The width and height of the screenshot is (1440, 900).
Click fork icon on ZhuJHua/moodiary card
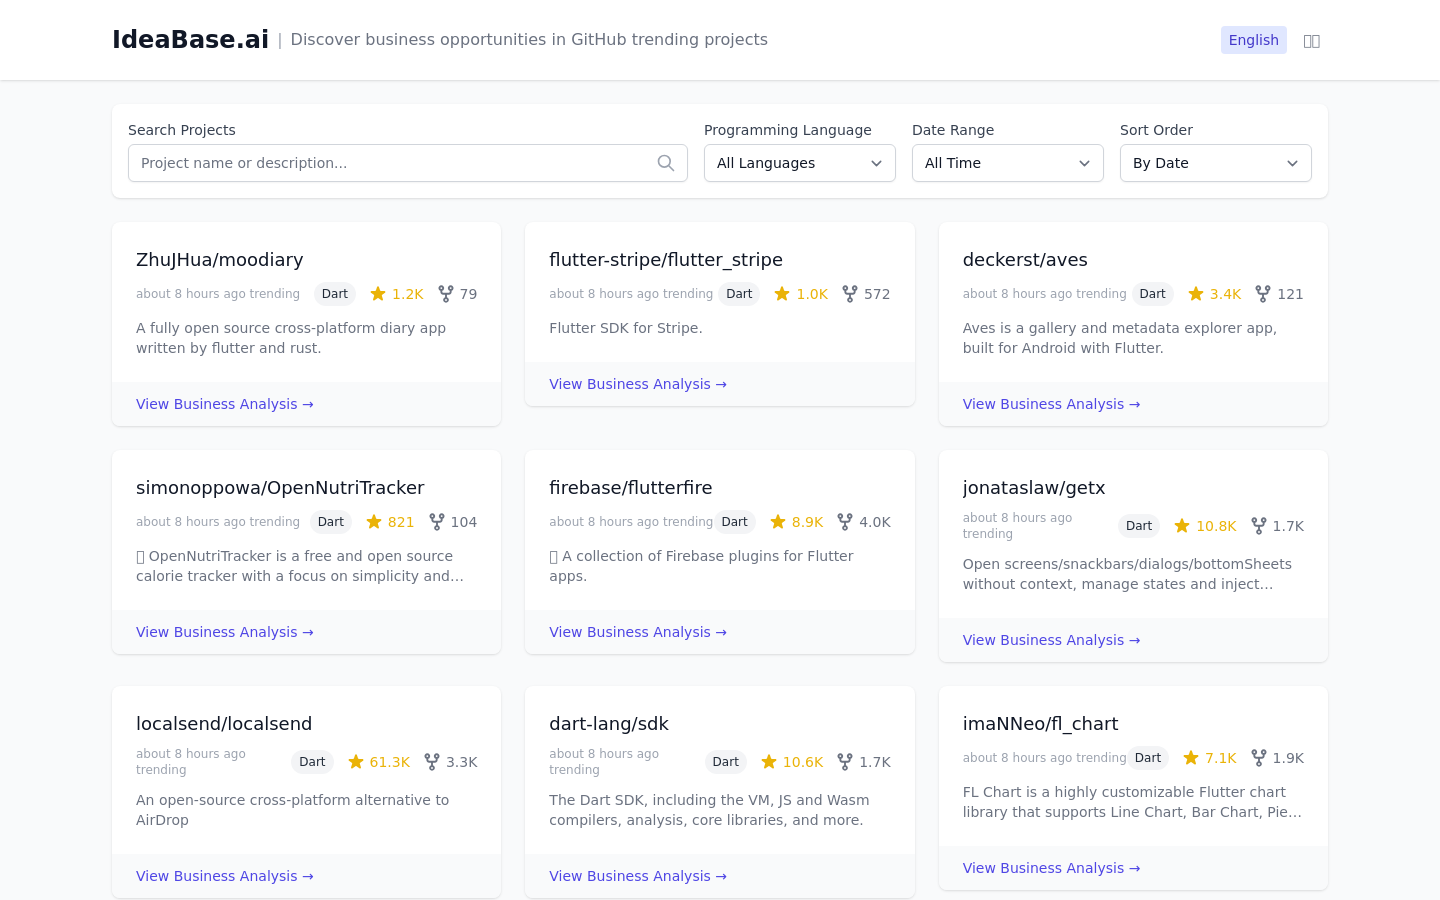click(446, 294)
